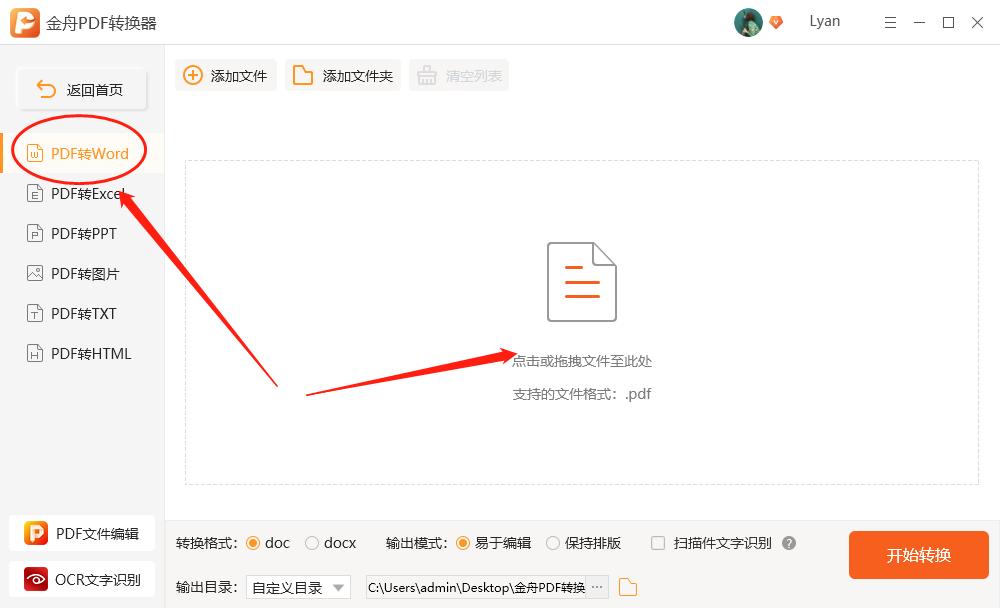Screen dimensions: 1000x609
Task: Open the hamburger menu top right
Action: [890, 21]
